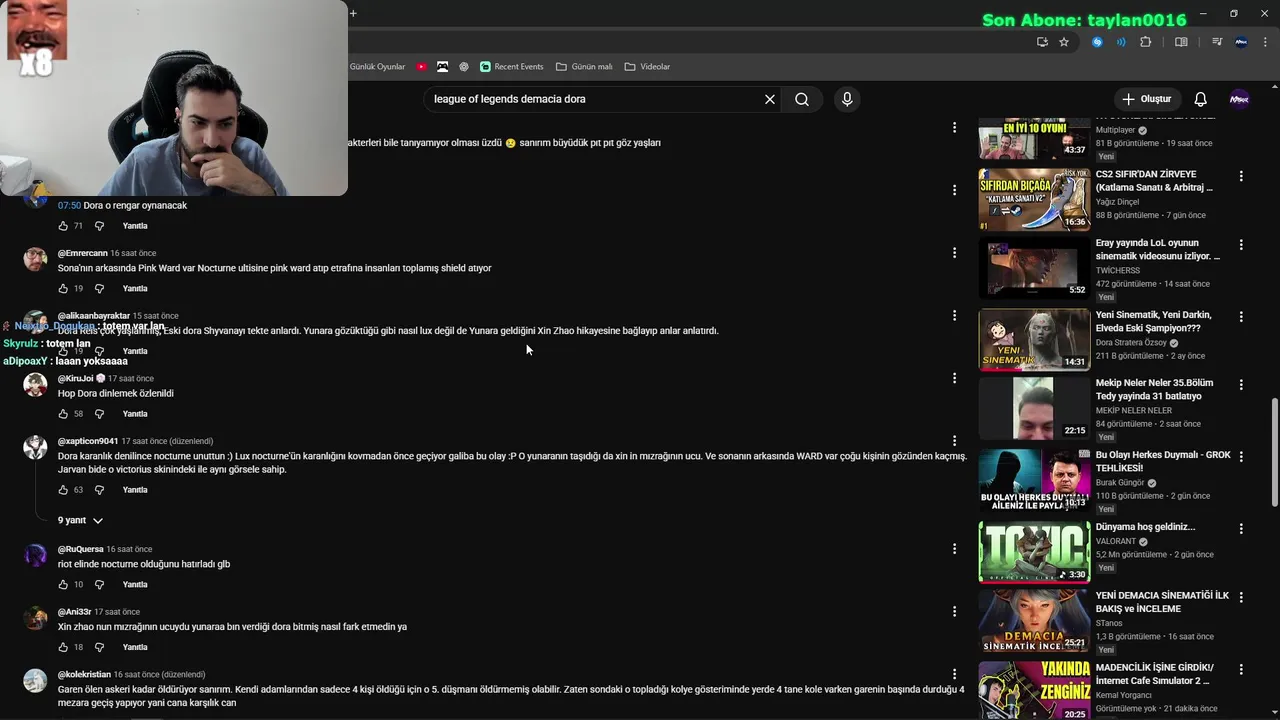Dislike the 'Dora o rengar oynanacak' comment
Screen dimensions: 1280x720
[x=99, y=226]
